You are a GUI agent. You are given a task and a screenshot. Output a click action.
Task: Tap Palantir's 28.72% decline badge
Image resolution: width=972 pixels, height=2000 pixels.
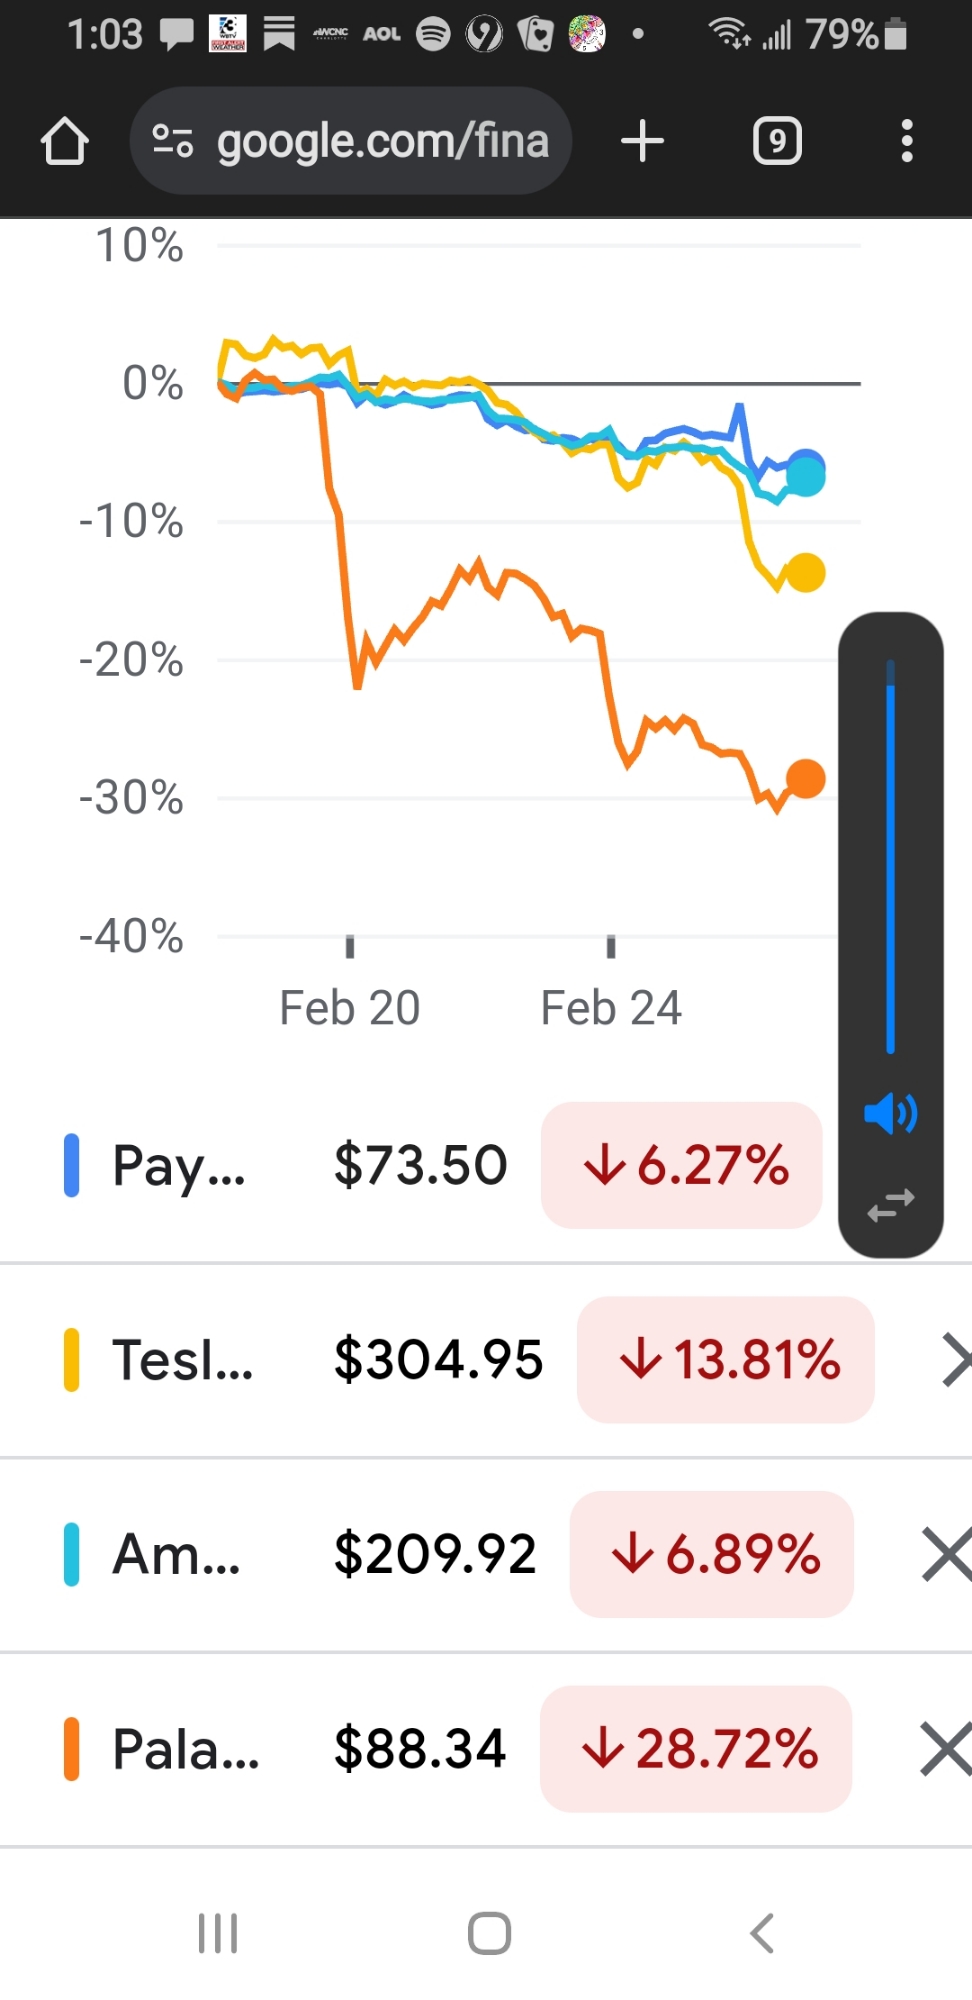coord(696,1749)
